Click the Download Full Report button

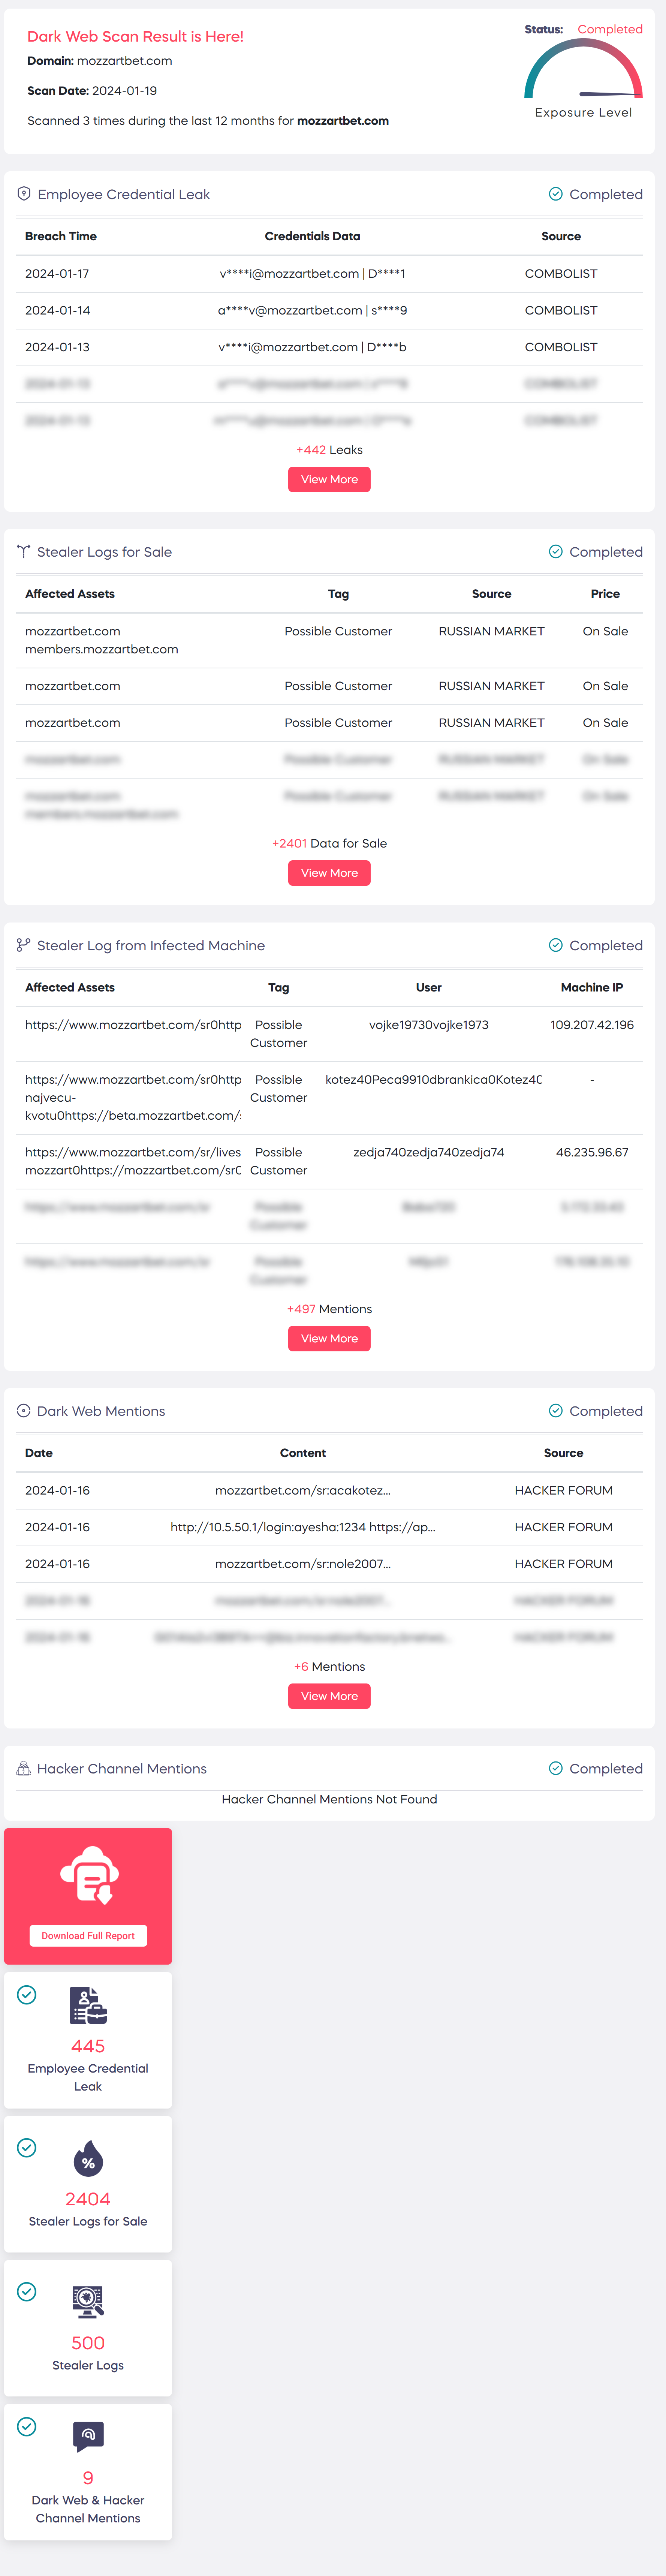coord(88,1936)
